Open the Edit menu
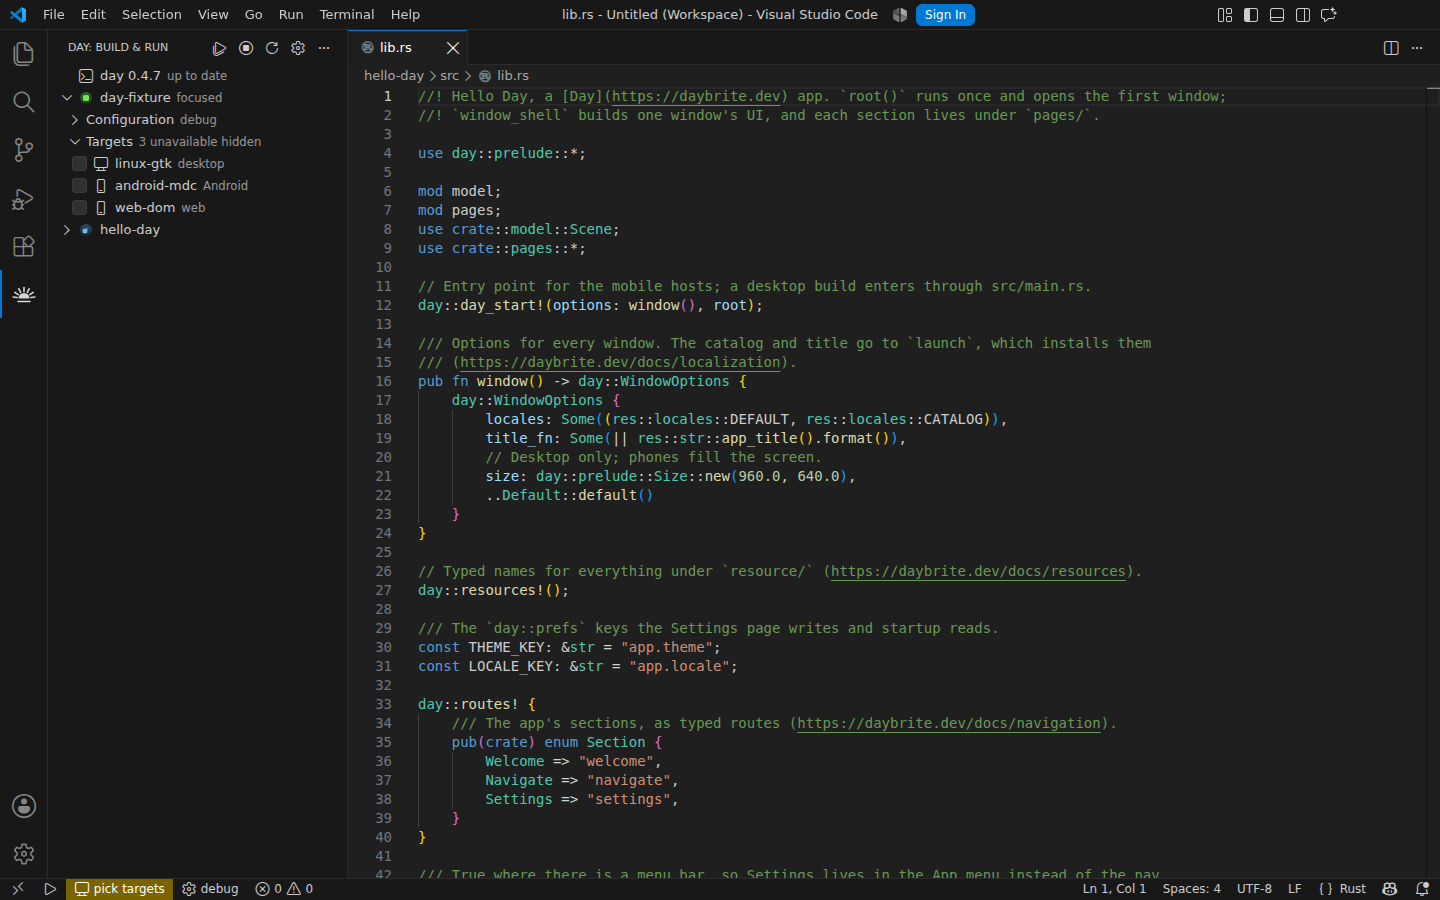The width and height of the screenshot is (1440, 900). tap(93, 15)
